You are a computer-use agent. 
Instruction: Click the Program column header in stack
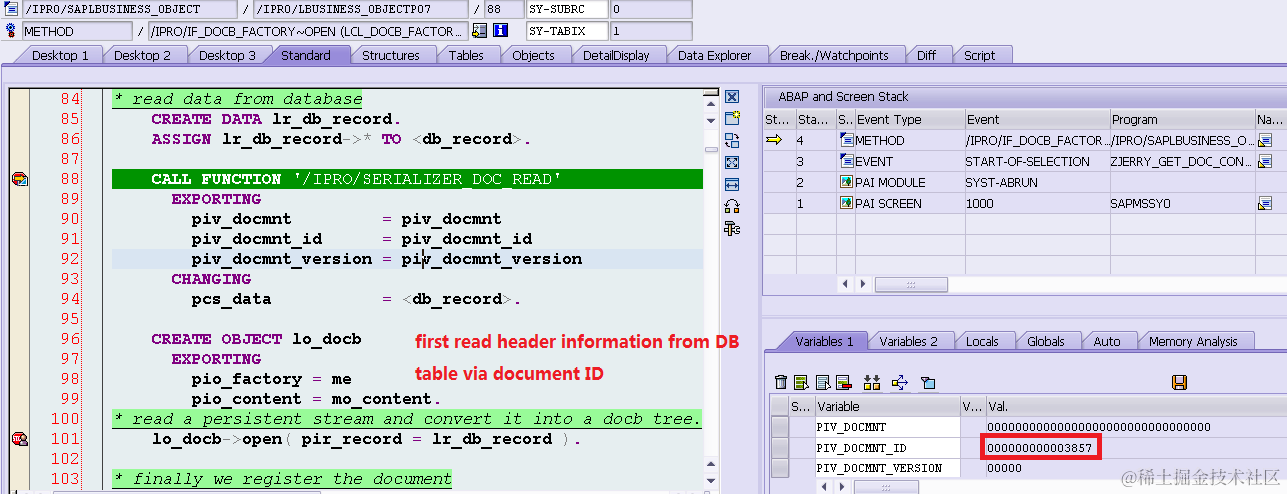1181,119
